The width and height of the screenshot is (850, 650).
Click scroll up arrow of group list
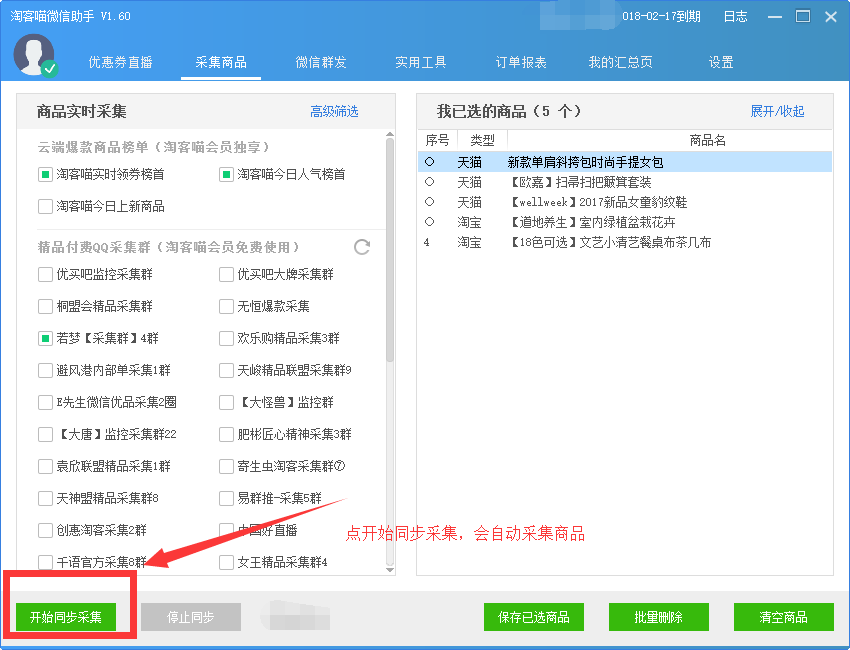390,134
